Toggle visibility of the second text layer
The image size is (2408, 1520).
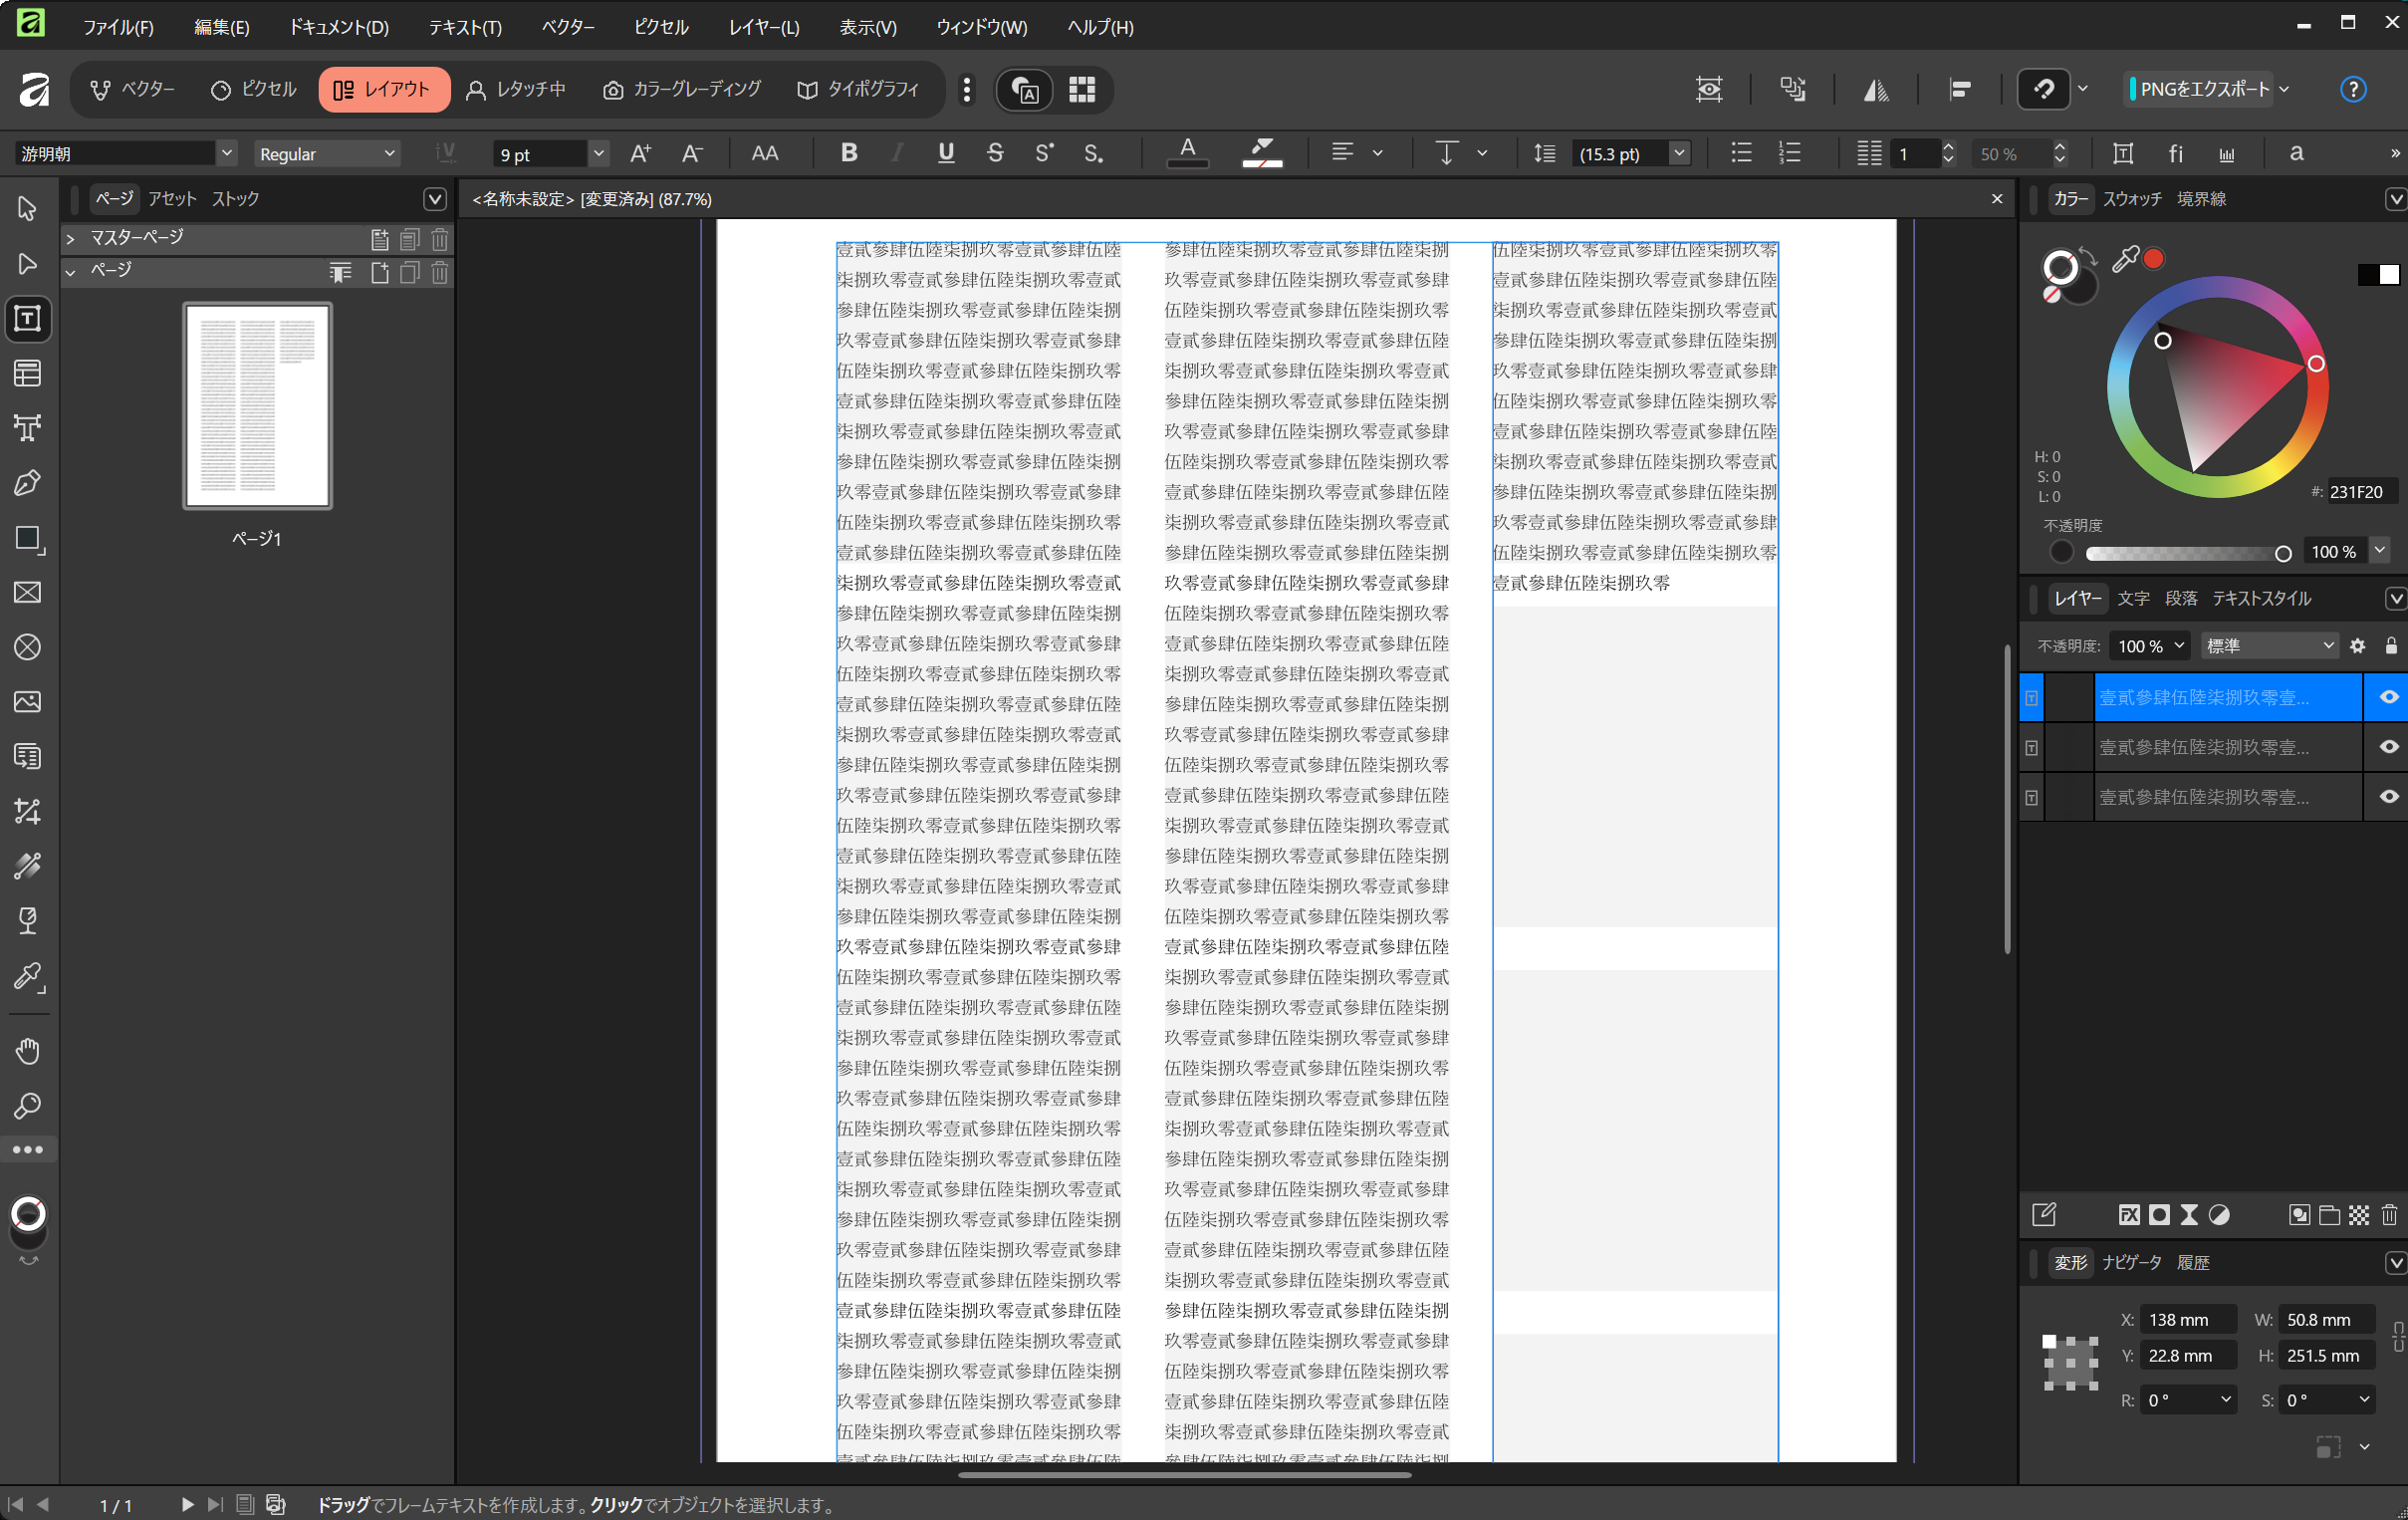[2388, 747]
